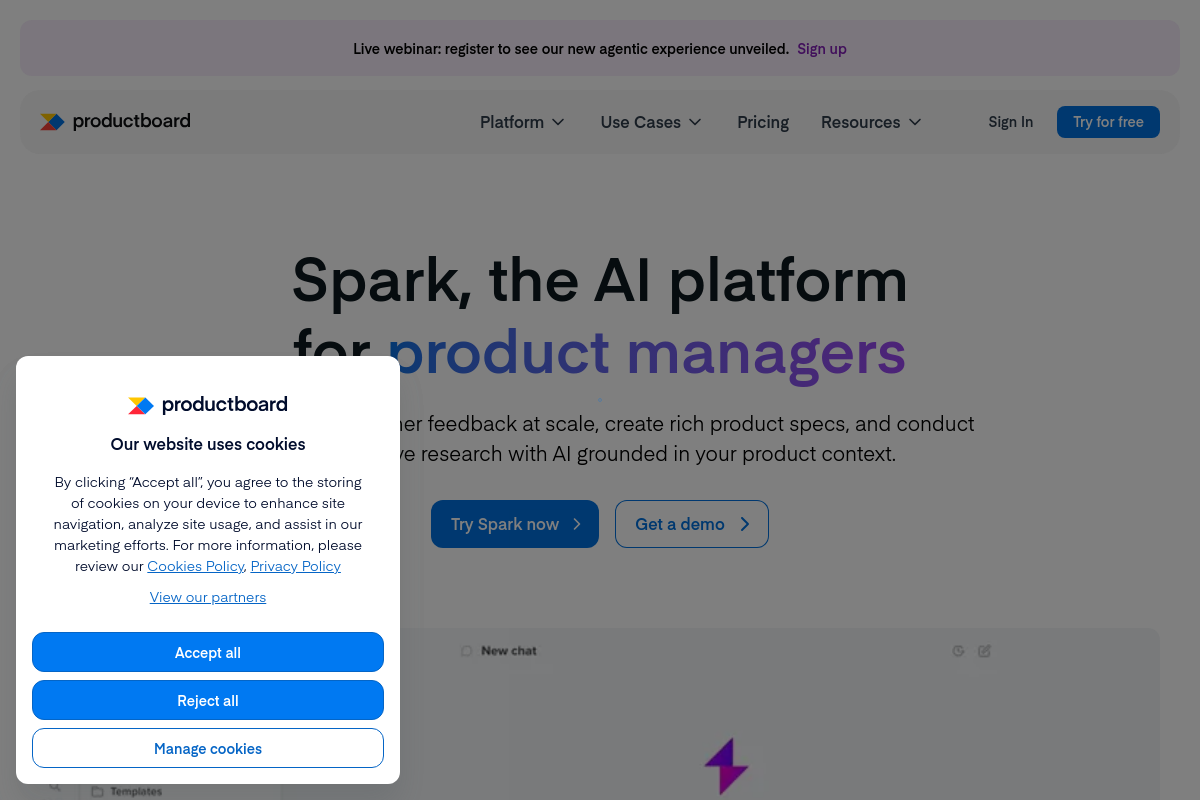
Task: Click the Get a demo button
Action: [692, 524]
